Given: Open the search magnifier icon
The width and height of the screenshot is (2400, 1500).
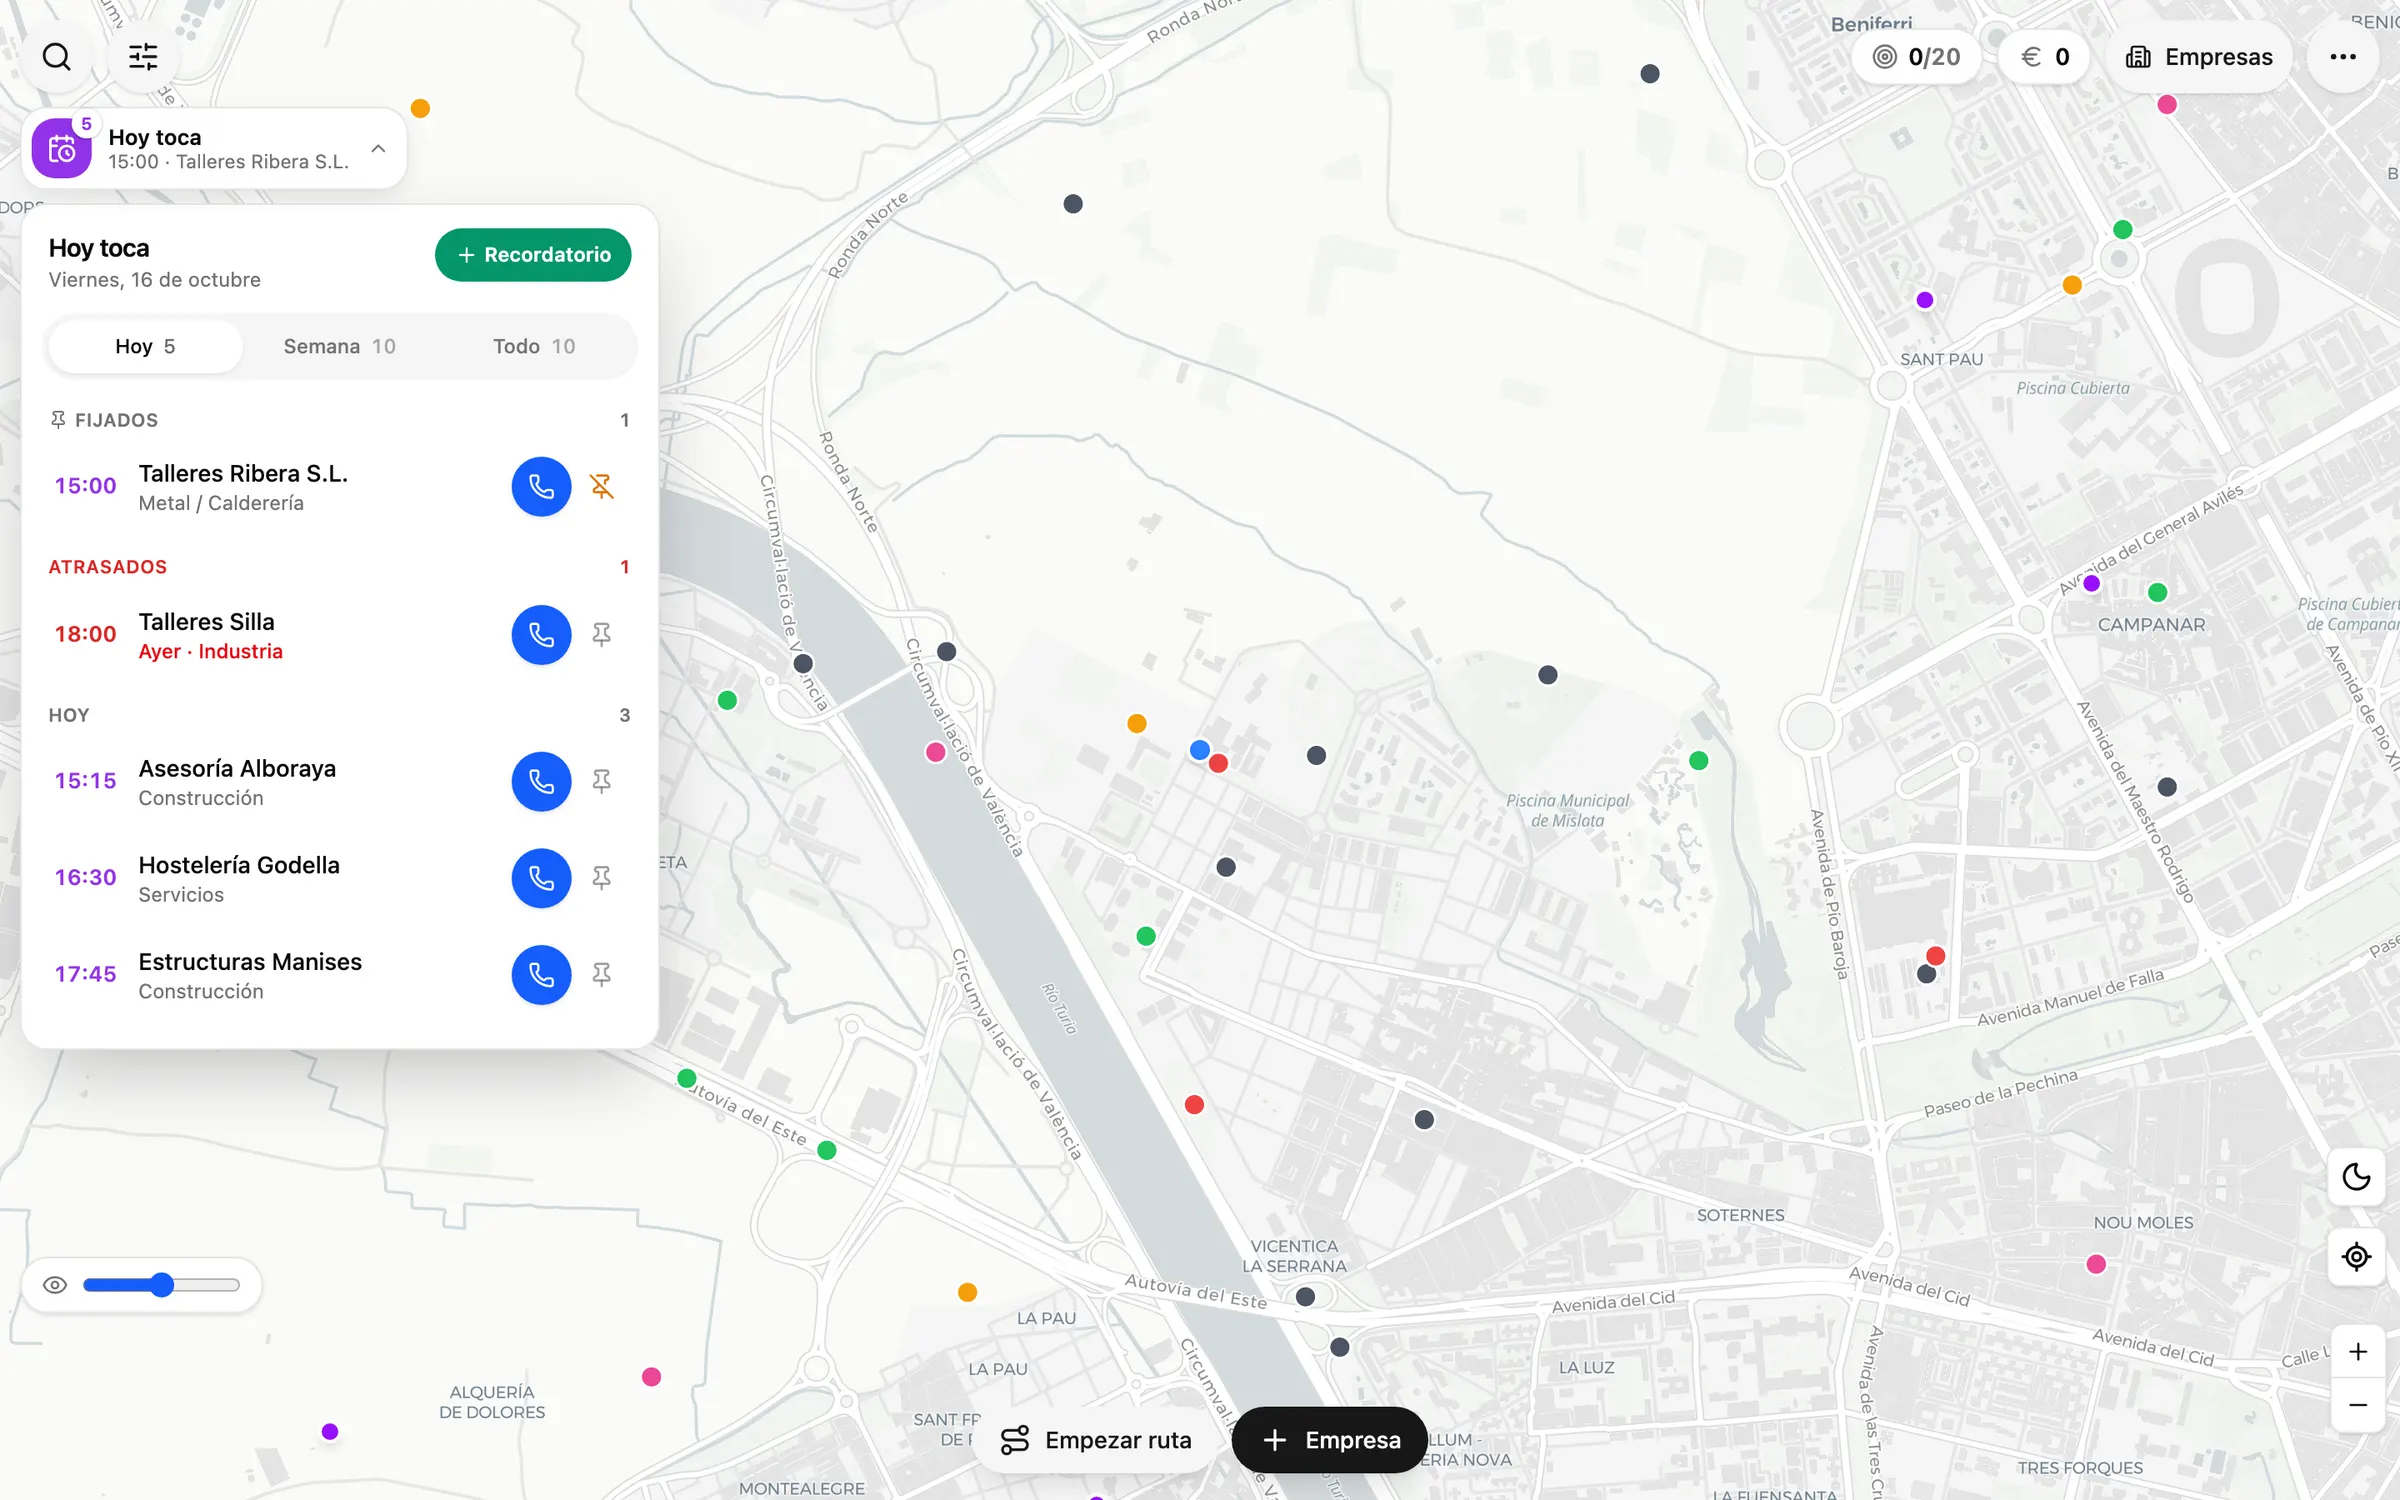Looking at the screenshot, I should [x=57, y=57].
